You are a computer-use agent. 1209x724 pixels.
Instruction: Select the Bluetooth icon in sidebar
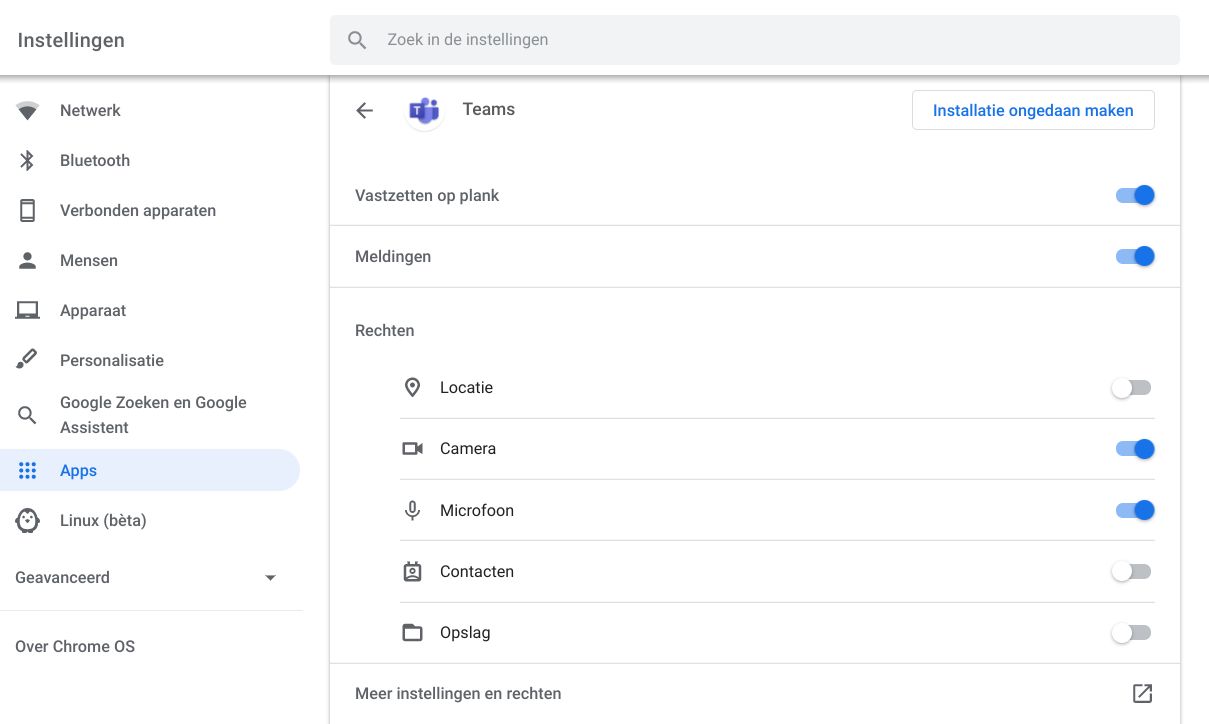27,160
